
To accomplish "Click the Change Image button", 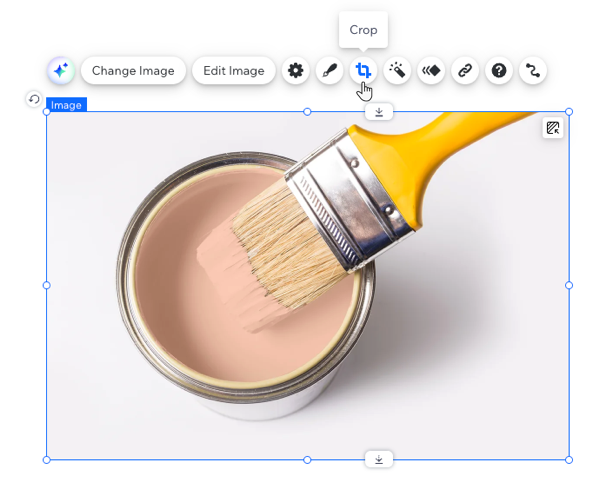I will point(133,70).
